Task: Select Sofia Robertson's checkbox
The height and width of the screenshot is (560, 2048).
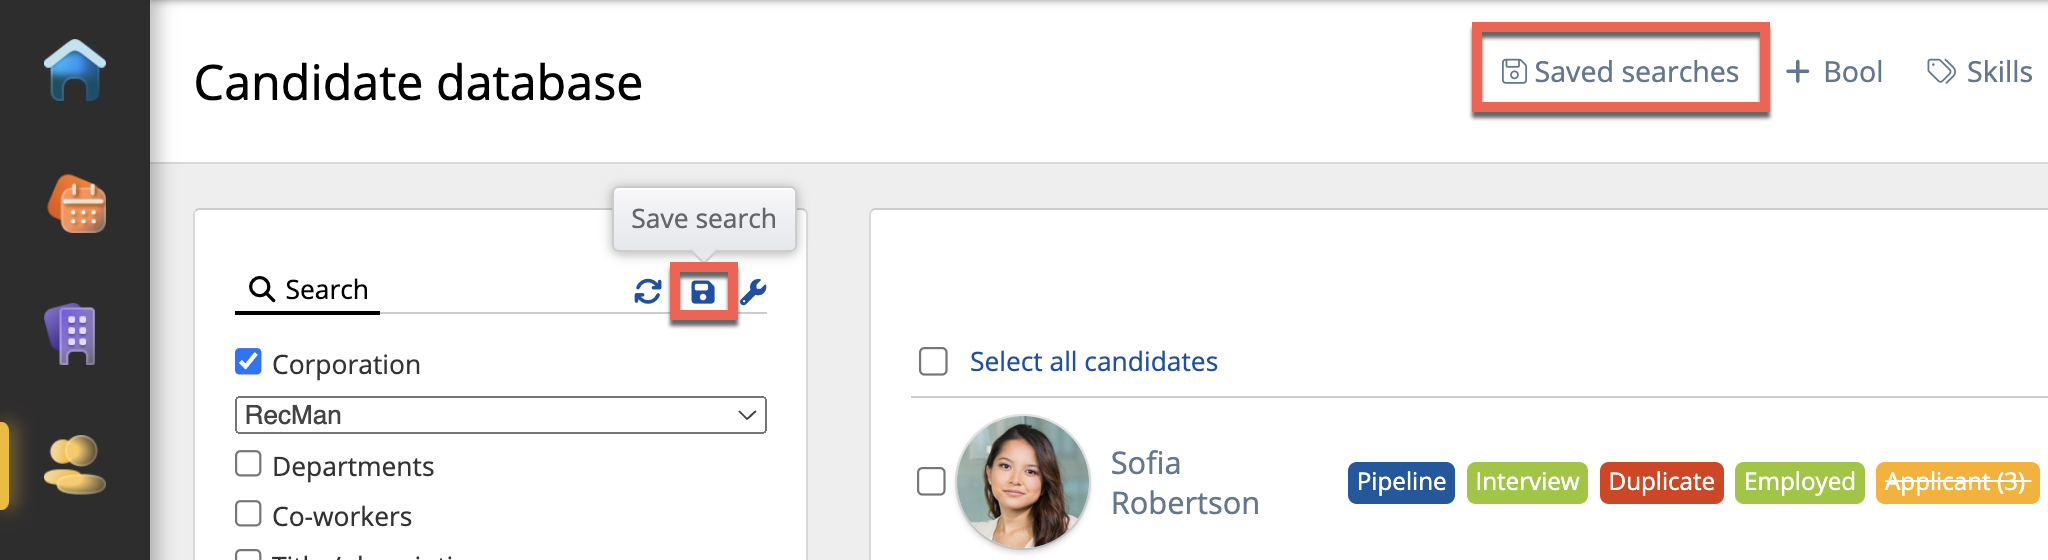Action: (931, 481)
